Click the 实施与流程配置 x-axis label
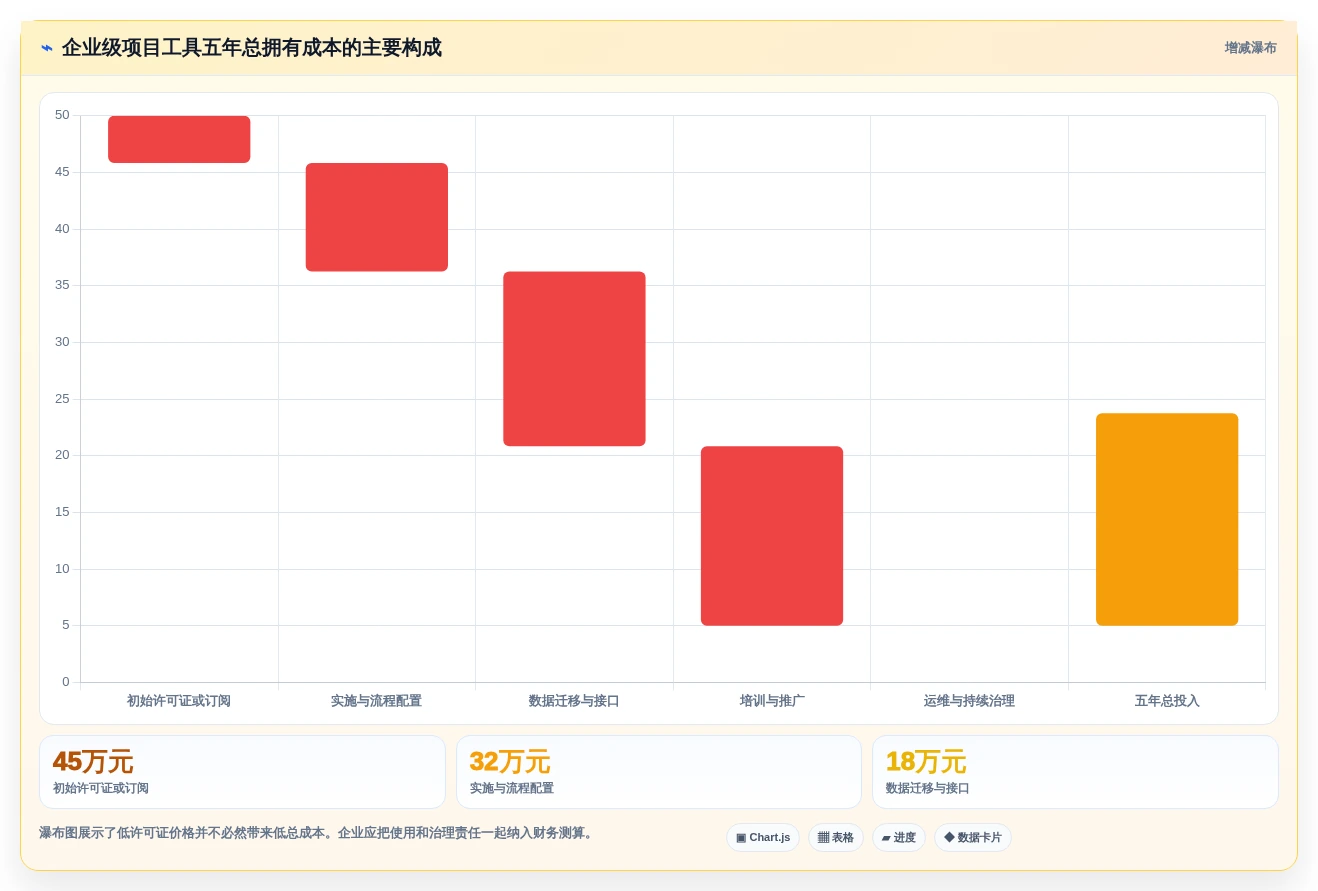The width and height of the screenshot is (1318, 891). (x=376, y=701)
